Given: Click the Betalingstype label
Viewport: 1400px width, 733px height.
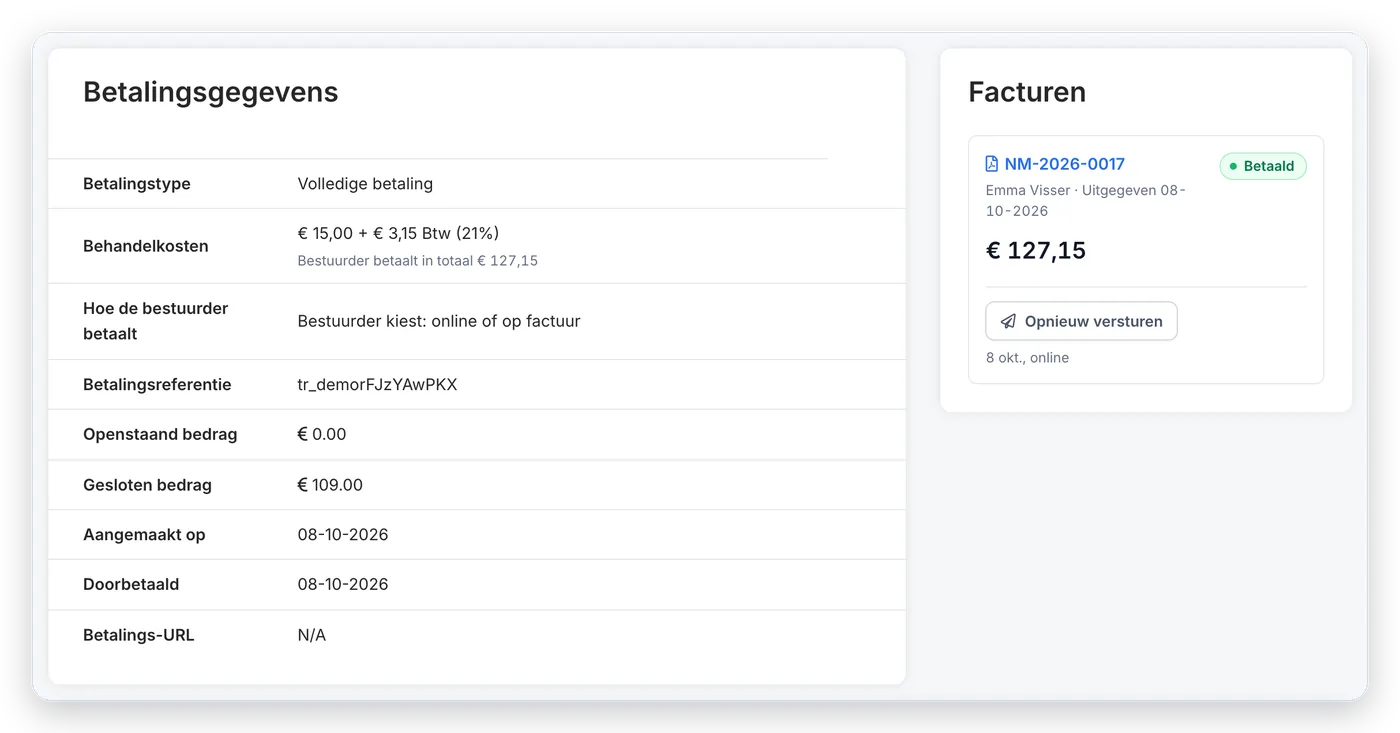Looking at the screenshot, I should (137, 184).
